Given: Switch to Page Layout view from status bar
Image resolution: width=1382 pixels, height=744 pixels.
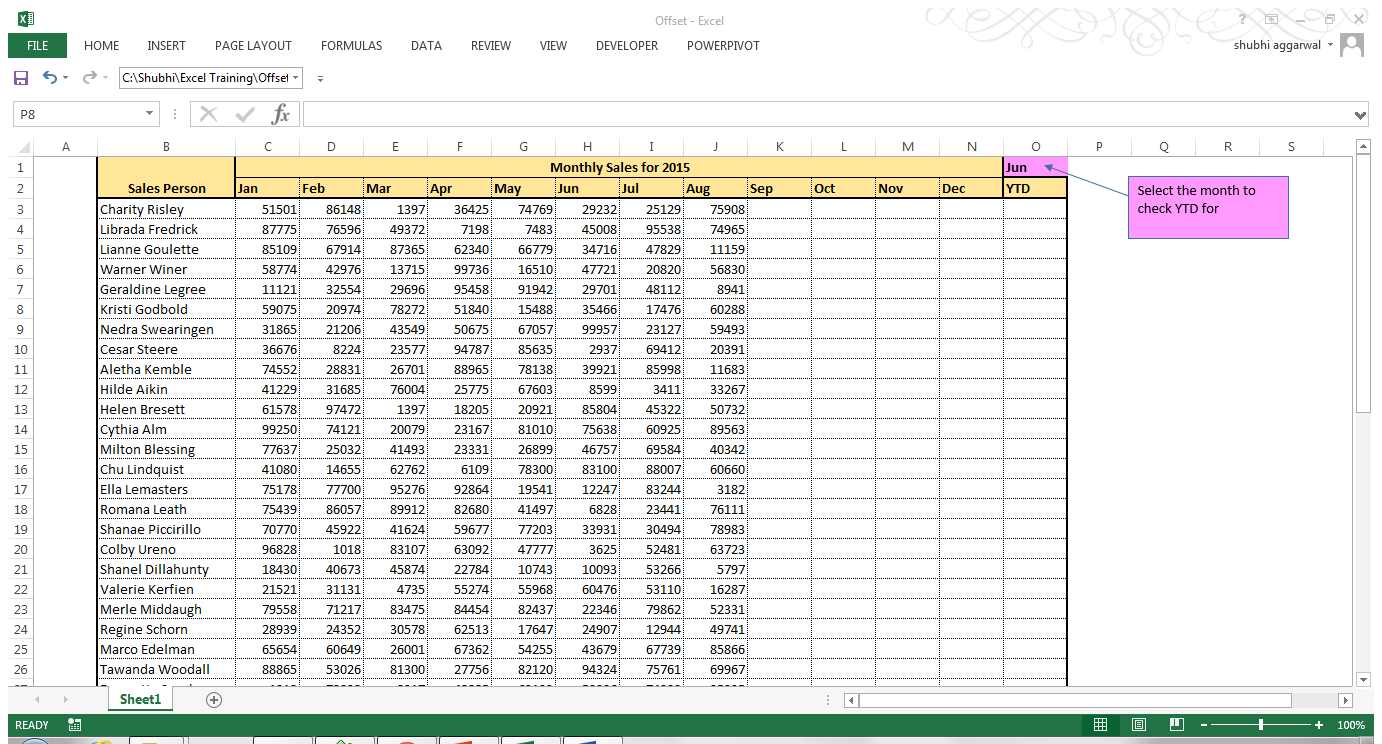Looking at the screenshot, I should (x=1139, y=724).
